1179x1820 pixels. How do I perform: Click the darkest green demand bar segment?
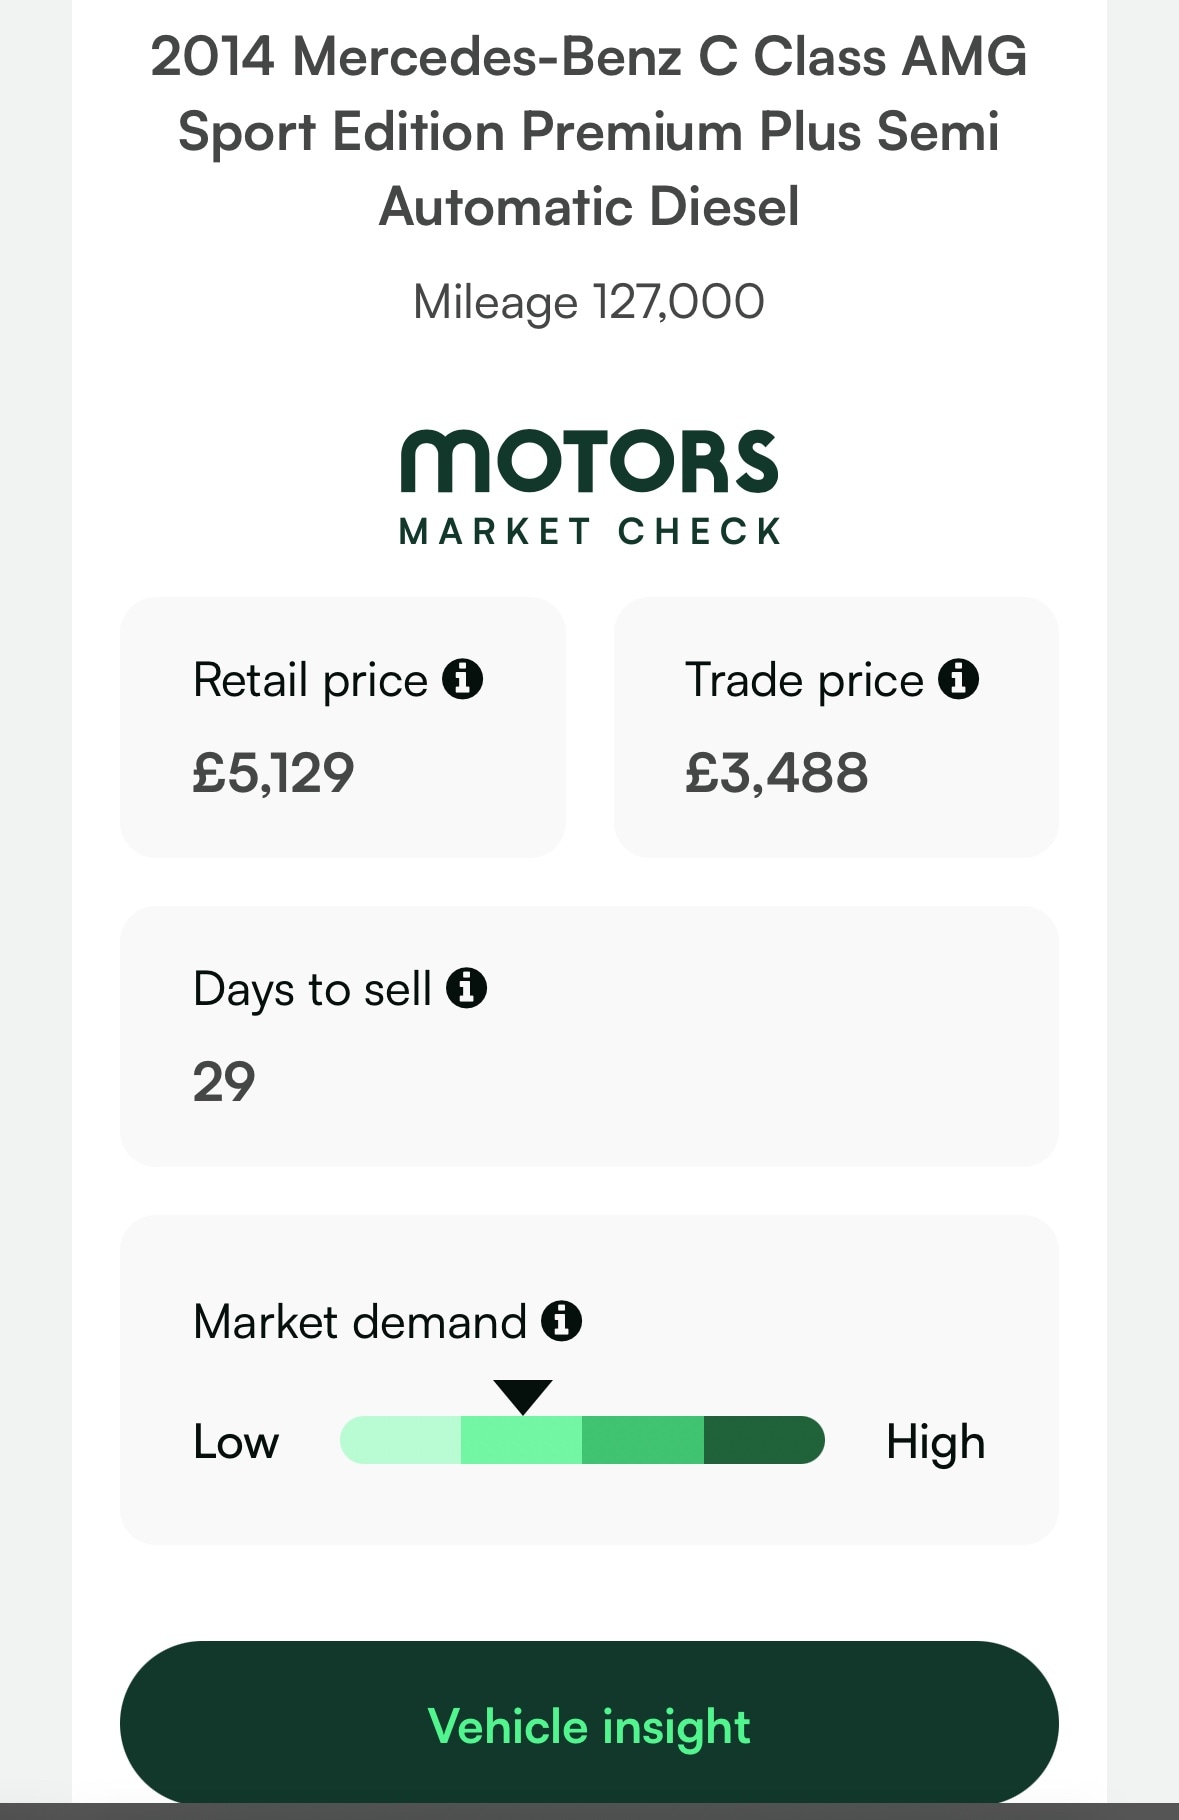pyautogui.click(x=763, y=1440)
